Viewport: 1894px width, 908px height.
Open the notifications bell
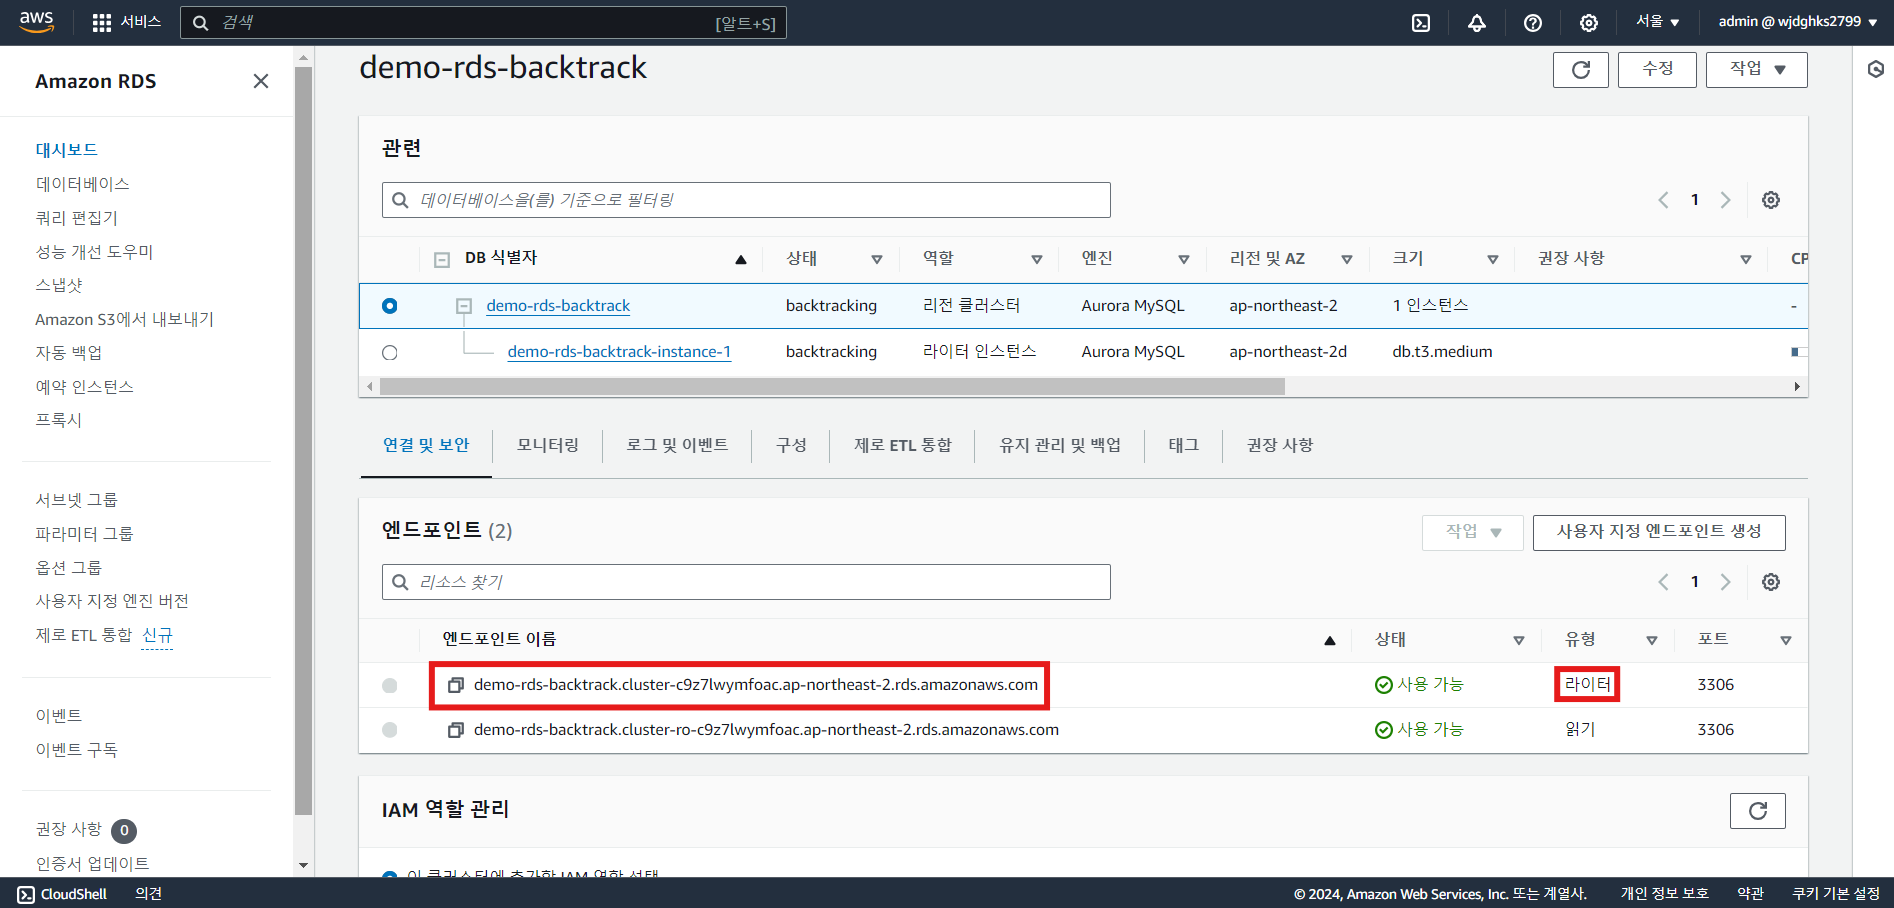(x=1477, y=22)
